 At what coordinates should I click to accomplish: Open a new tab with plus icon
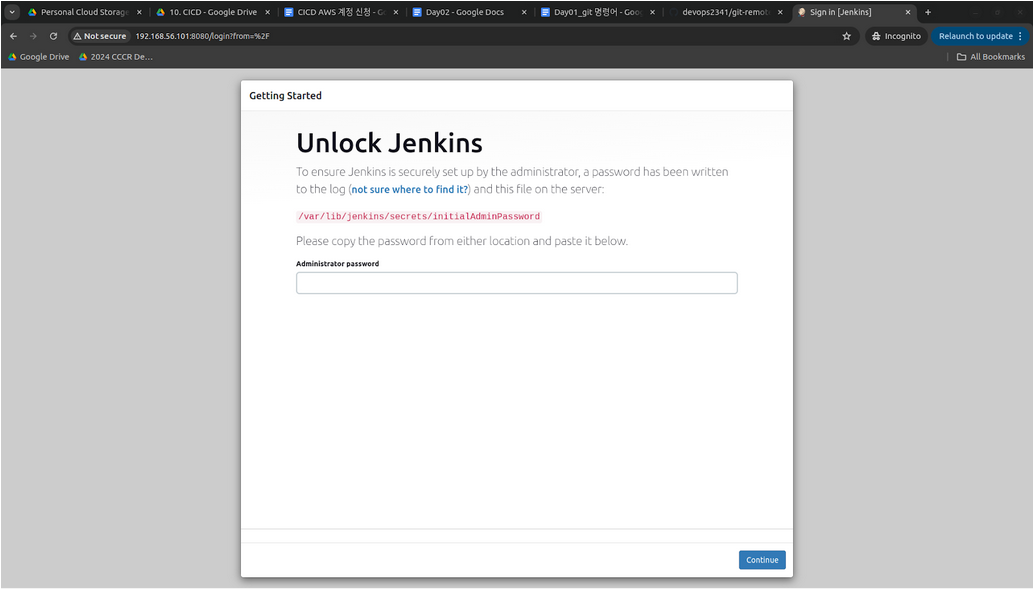click(928, 12)
